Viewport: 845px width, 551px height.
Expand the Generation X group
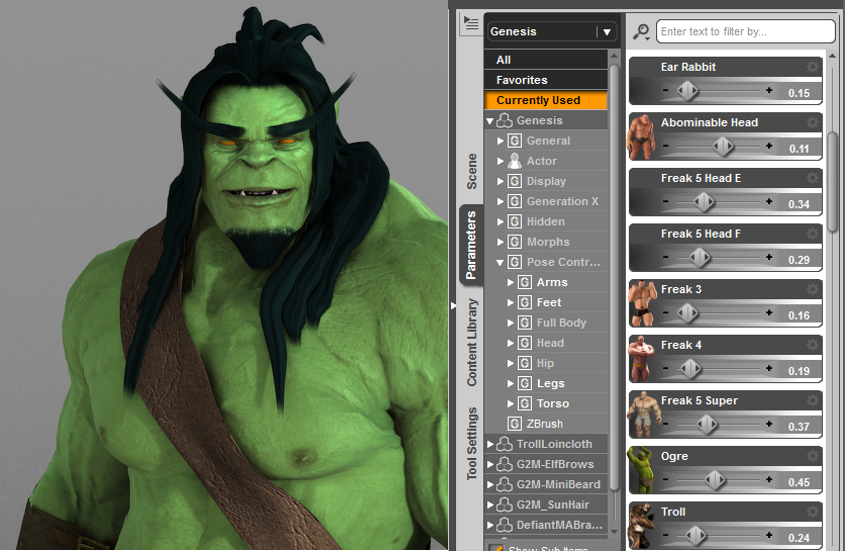pyautogui.click(x=500, y=202)
